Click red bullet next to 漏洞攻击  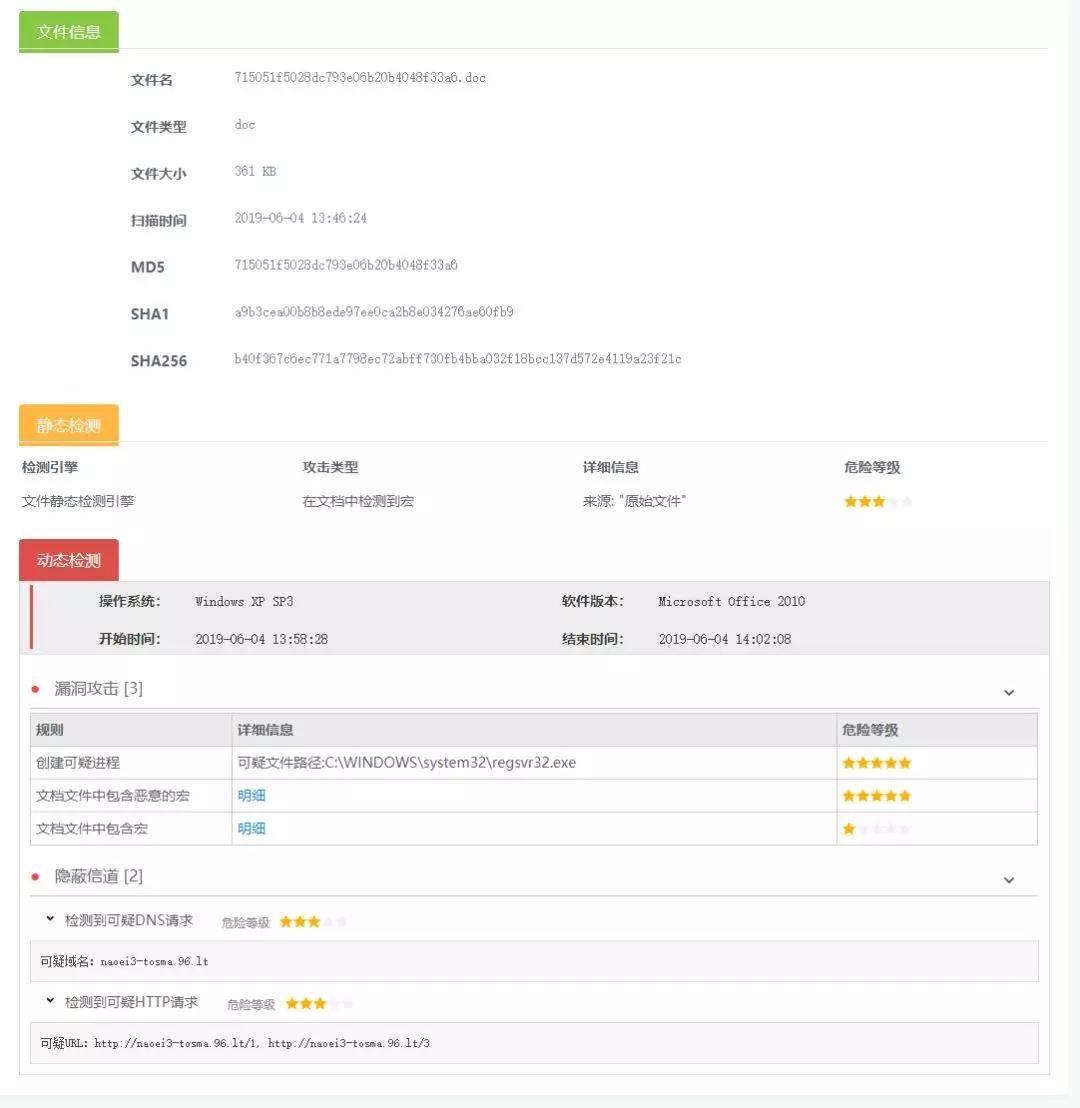pos(35,689)
